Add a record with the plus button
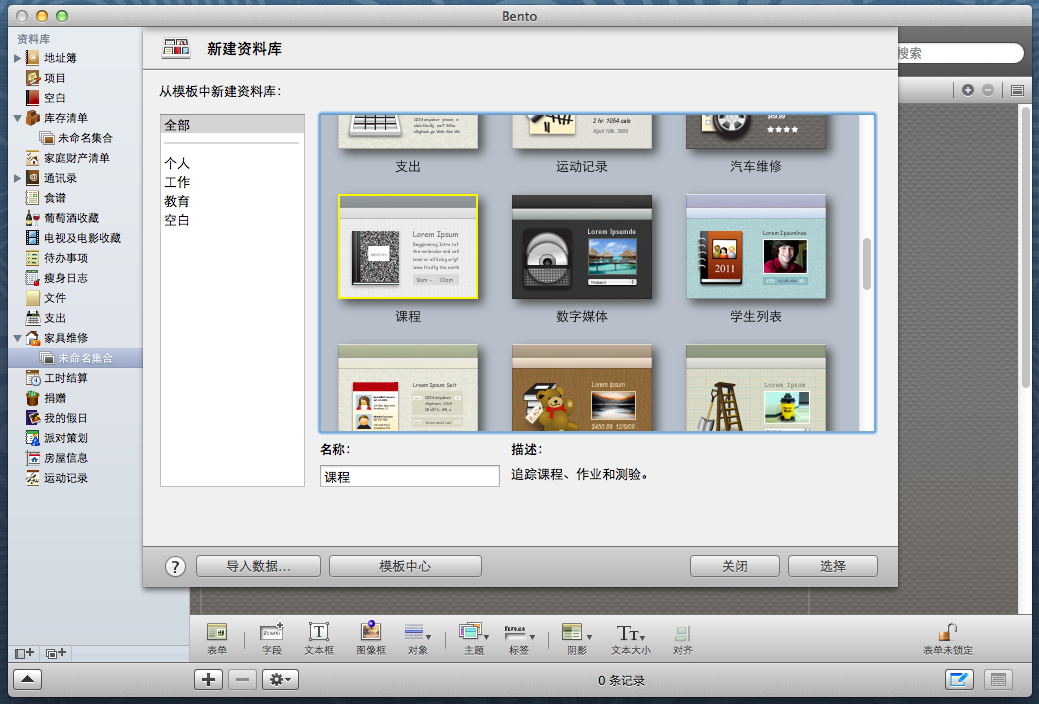 pos(208,679)
